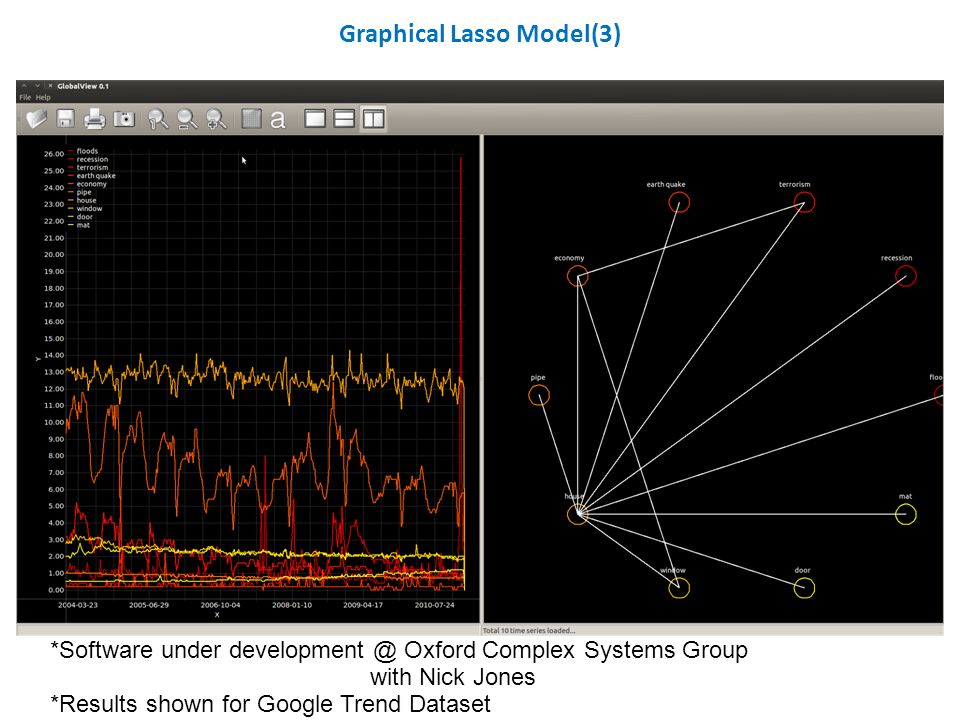Click the '2005-06-29' x-axis date
This screenshot has height=720, width=960.
pos(149,605)
